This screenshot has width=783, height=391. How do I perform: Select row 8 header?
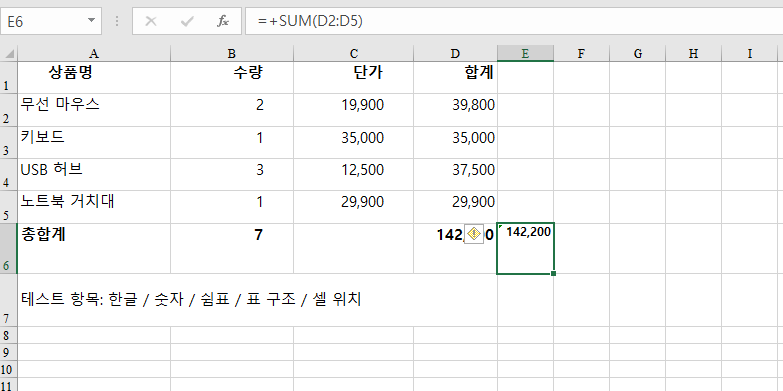click(x=8, y=335)
